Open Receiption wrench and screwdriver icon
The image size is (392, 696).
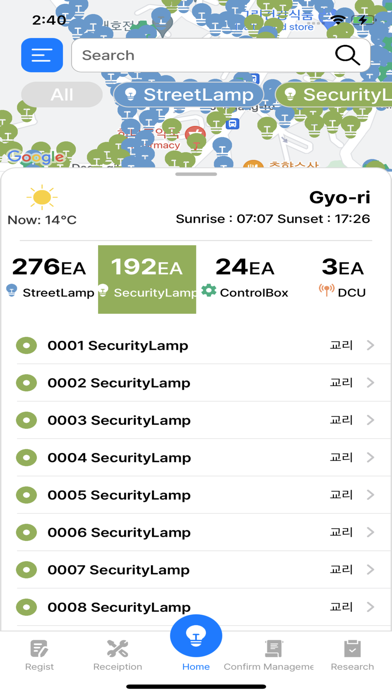pyautogui.click(x=118, y=649)
